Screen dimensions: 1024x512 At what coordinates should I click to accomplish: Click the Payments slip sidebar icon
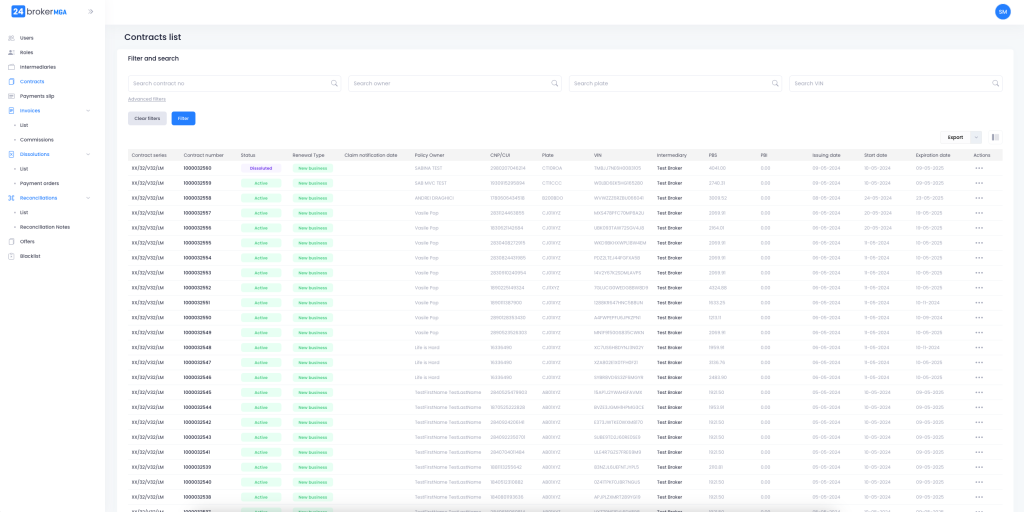(x=12, y=96)
